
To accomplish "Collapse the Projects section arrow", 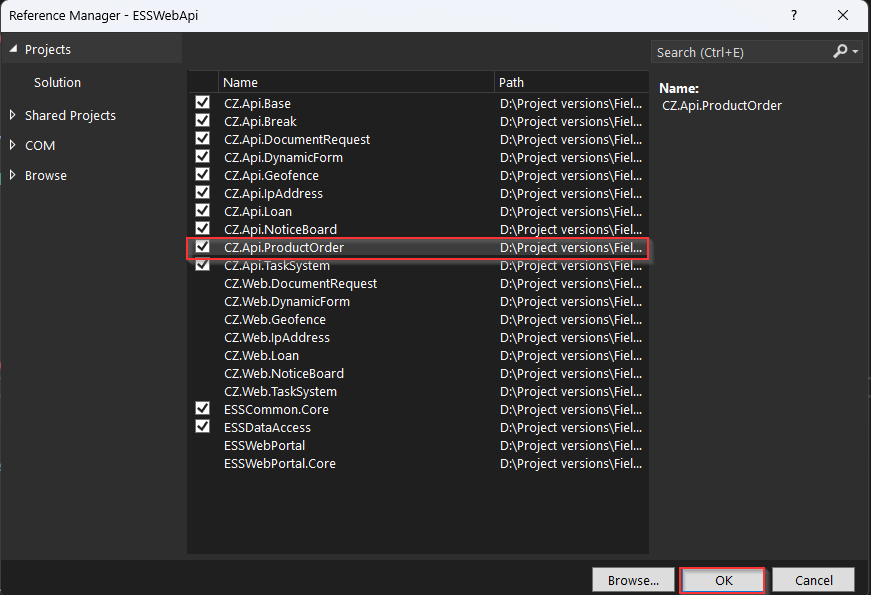I will click(13, 49).
